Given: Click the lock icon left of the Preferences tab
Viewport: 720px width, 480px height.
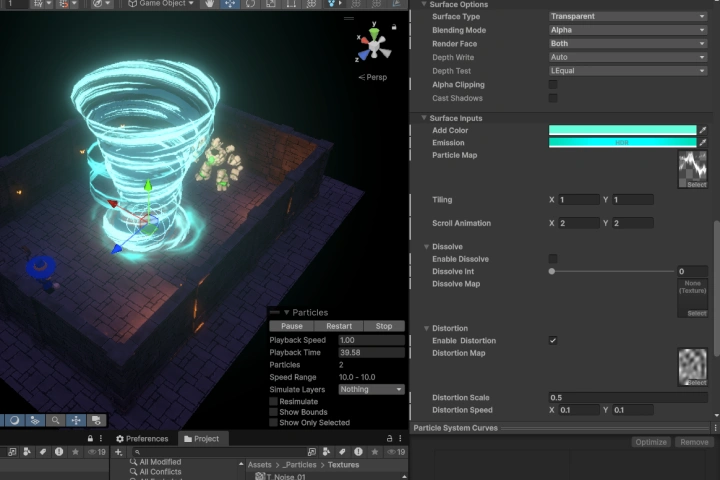Looking at the screenshot, I should click(x=90, y=439).
